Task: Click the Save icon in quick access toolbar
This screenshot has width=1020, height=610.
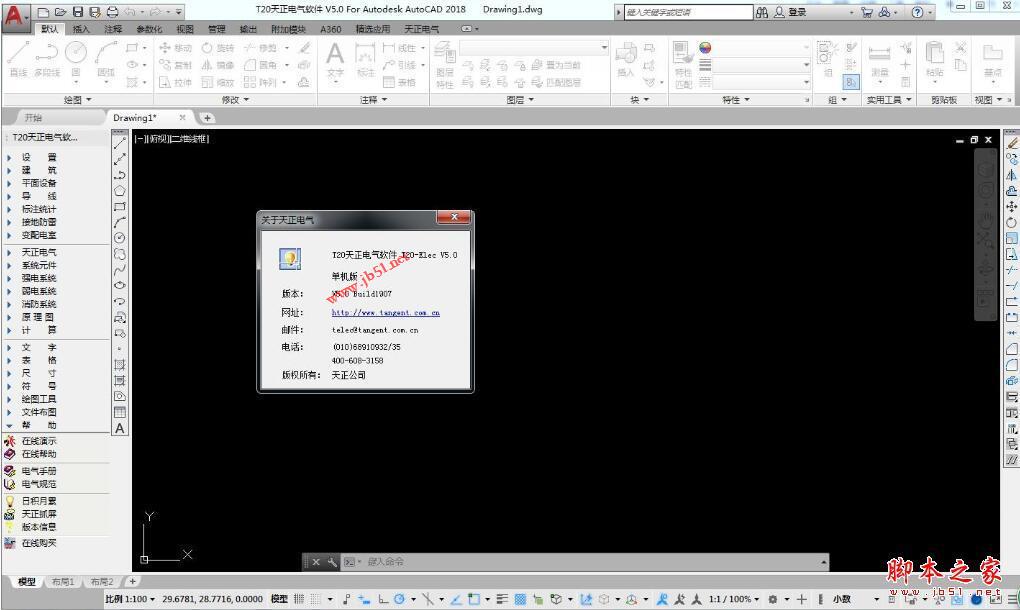Action: point(77,12)
